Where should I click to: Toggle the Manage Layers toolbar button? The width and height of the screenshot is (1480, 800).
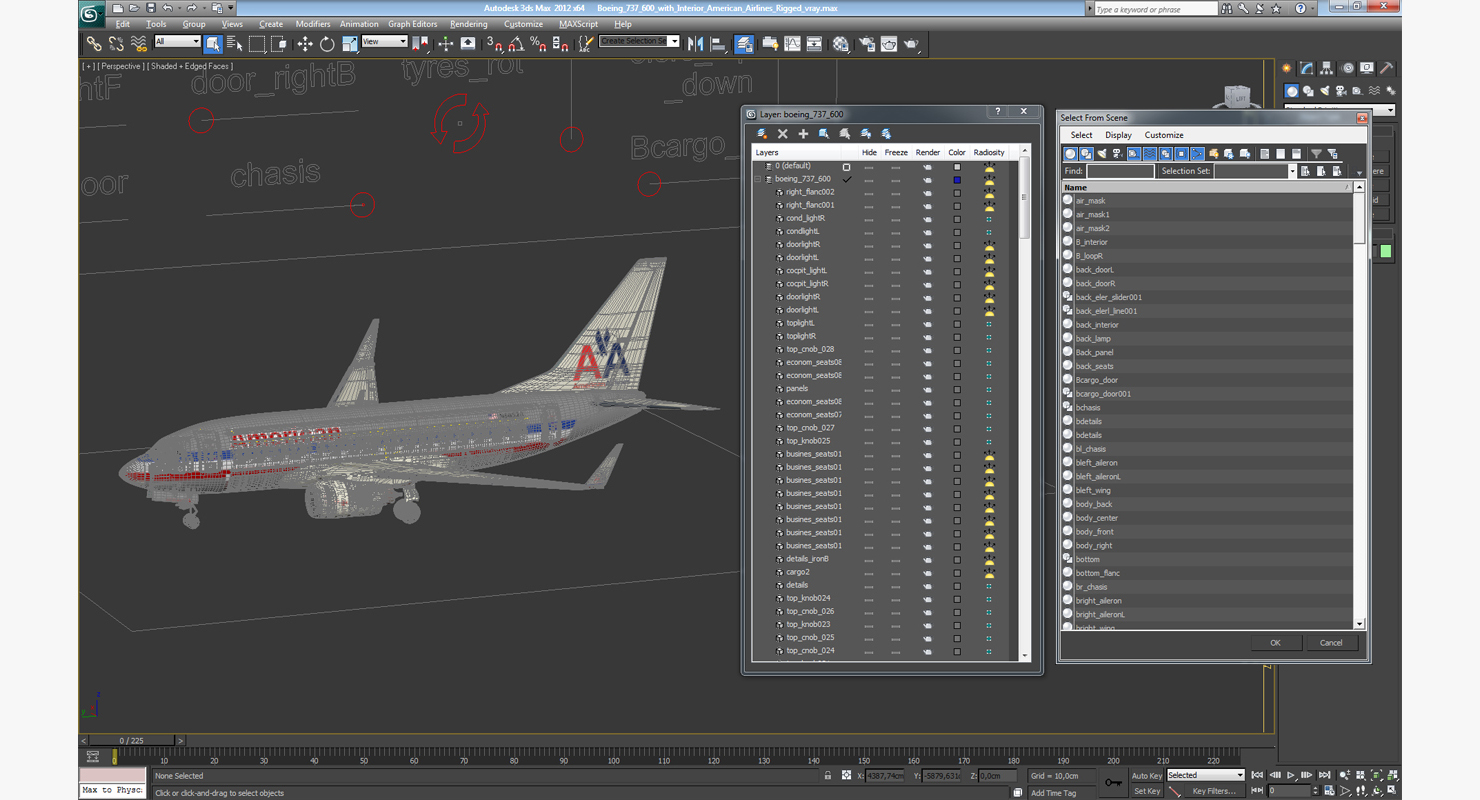[744, 44]
